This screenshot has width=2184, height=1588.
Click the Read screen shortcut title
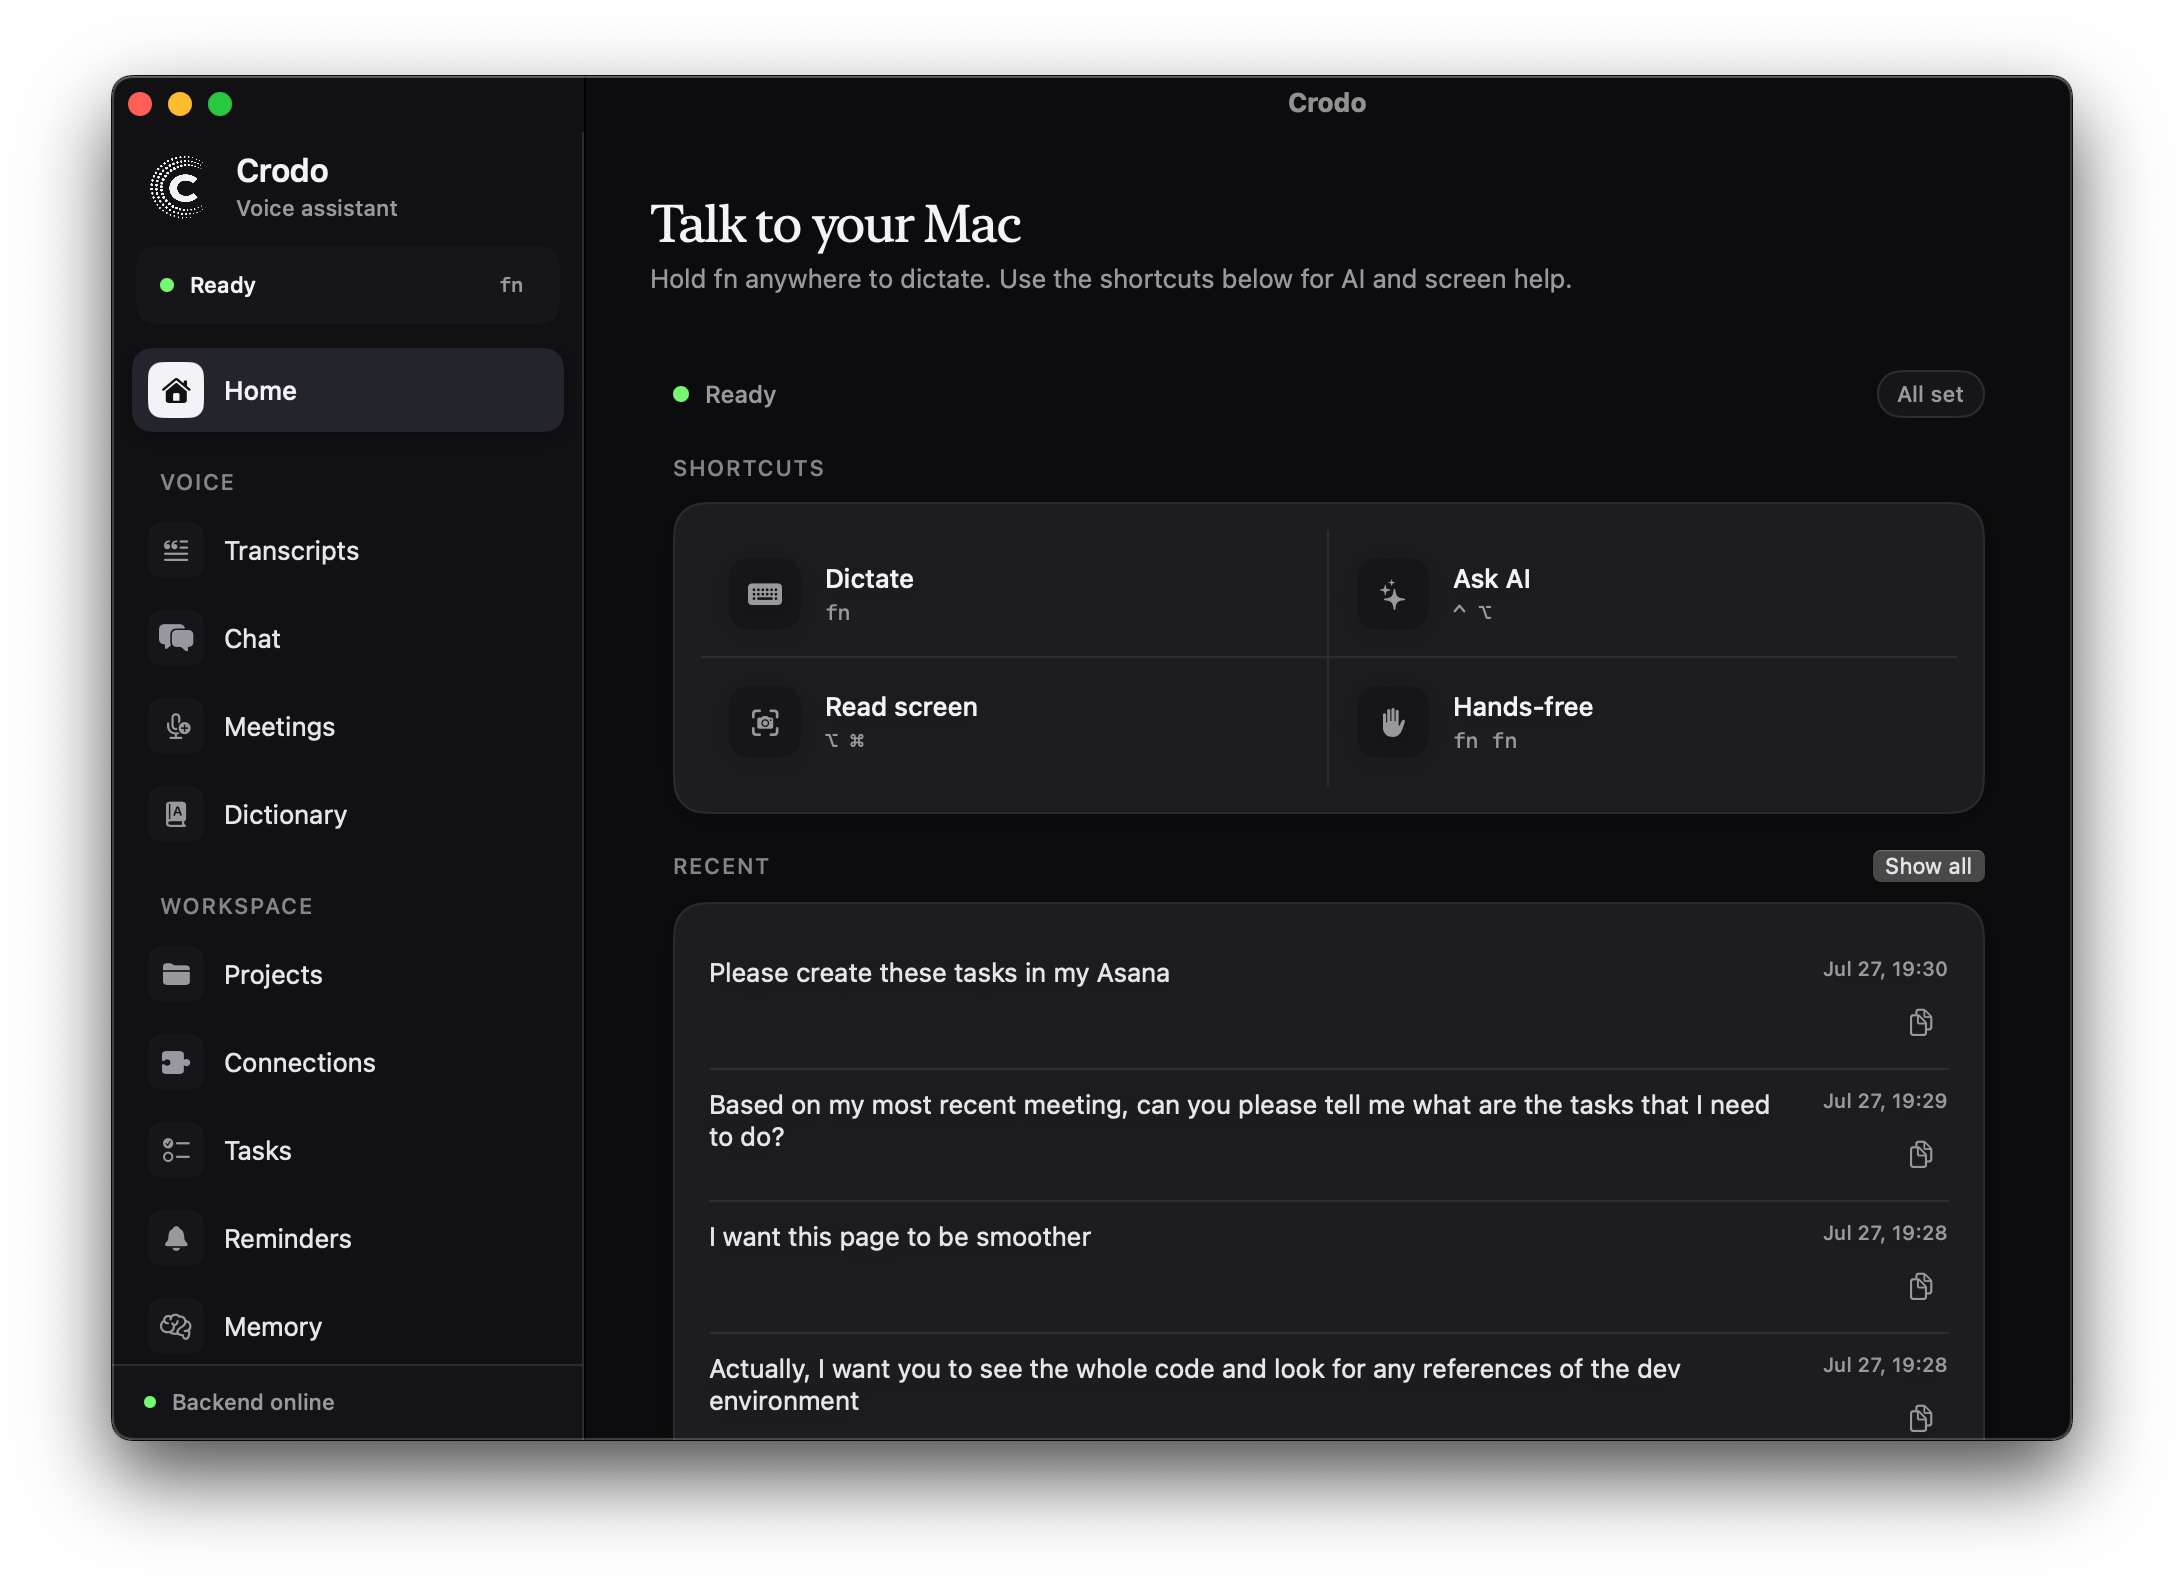click(x=901, y=707)
